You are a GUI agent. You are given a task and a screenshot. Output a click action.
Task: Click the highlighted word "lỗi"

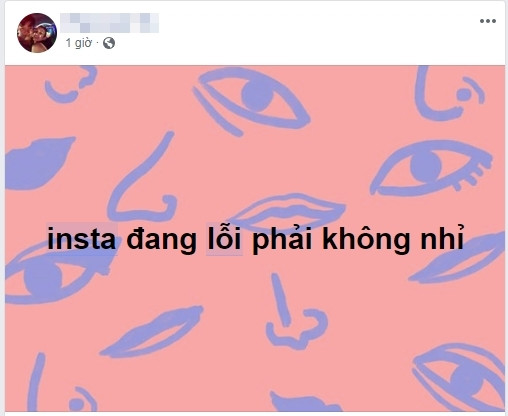(224, 238)
